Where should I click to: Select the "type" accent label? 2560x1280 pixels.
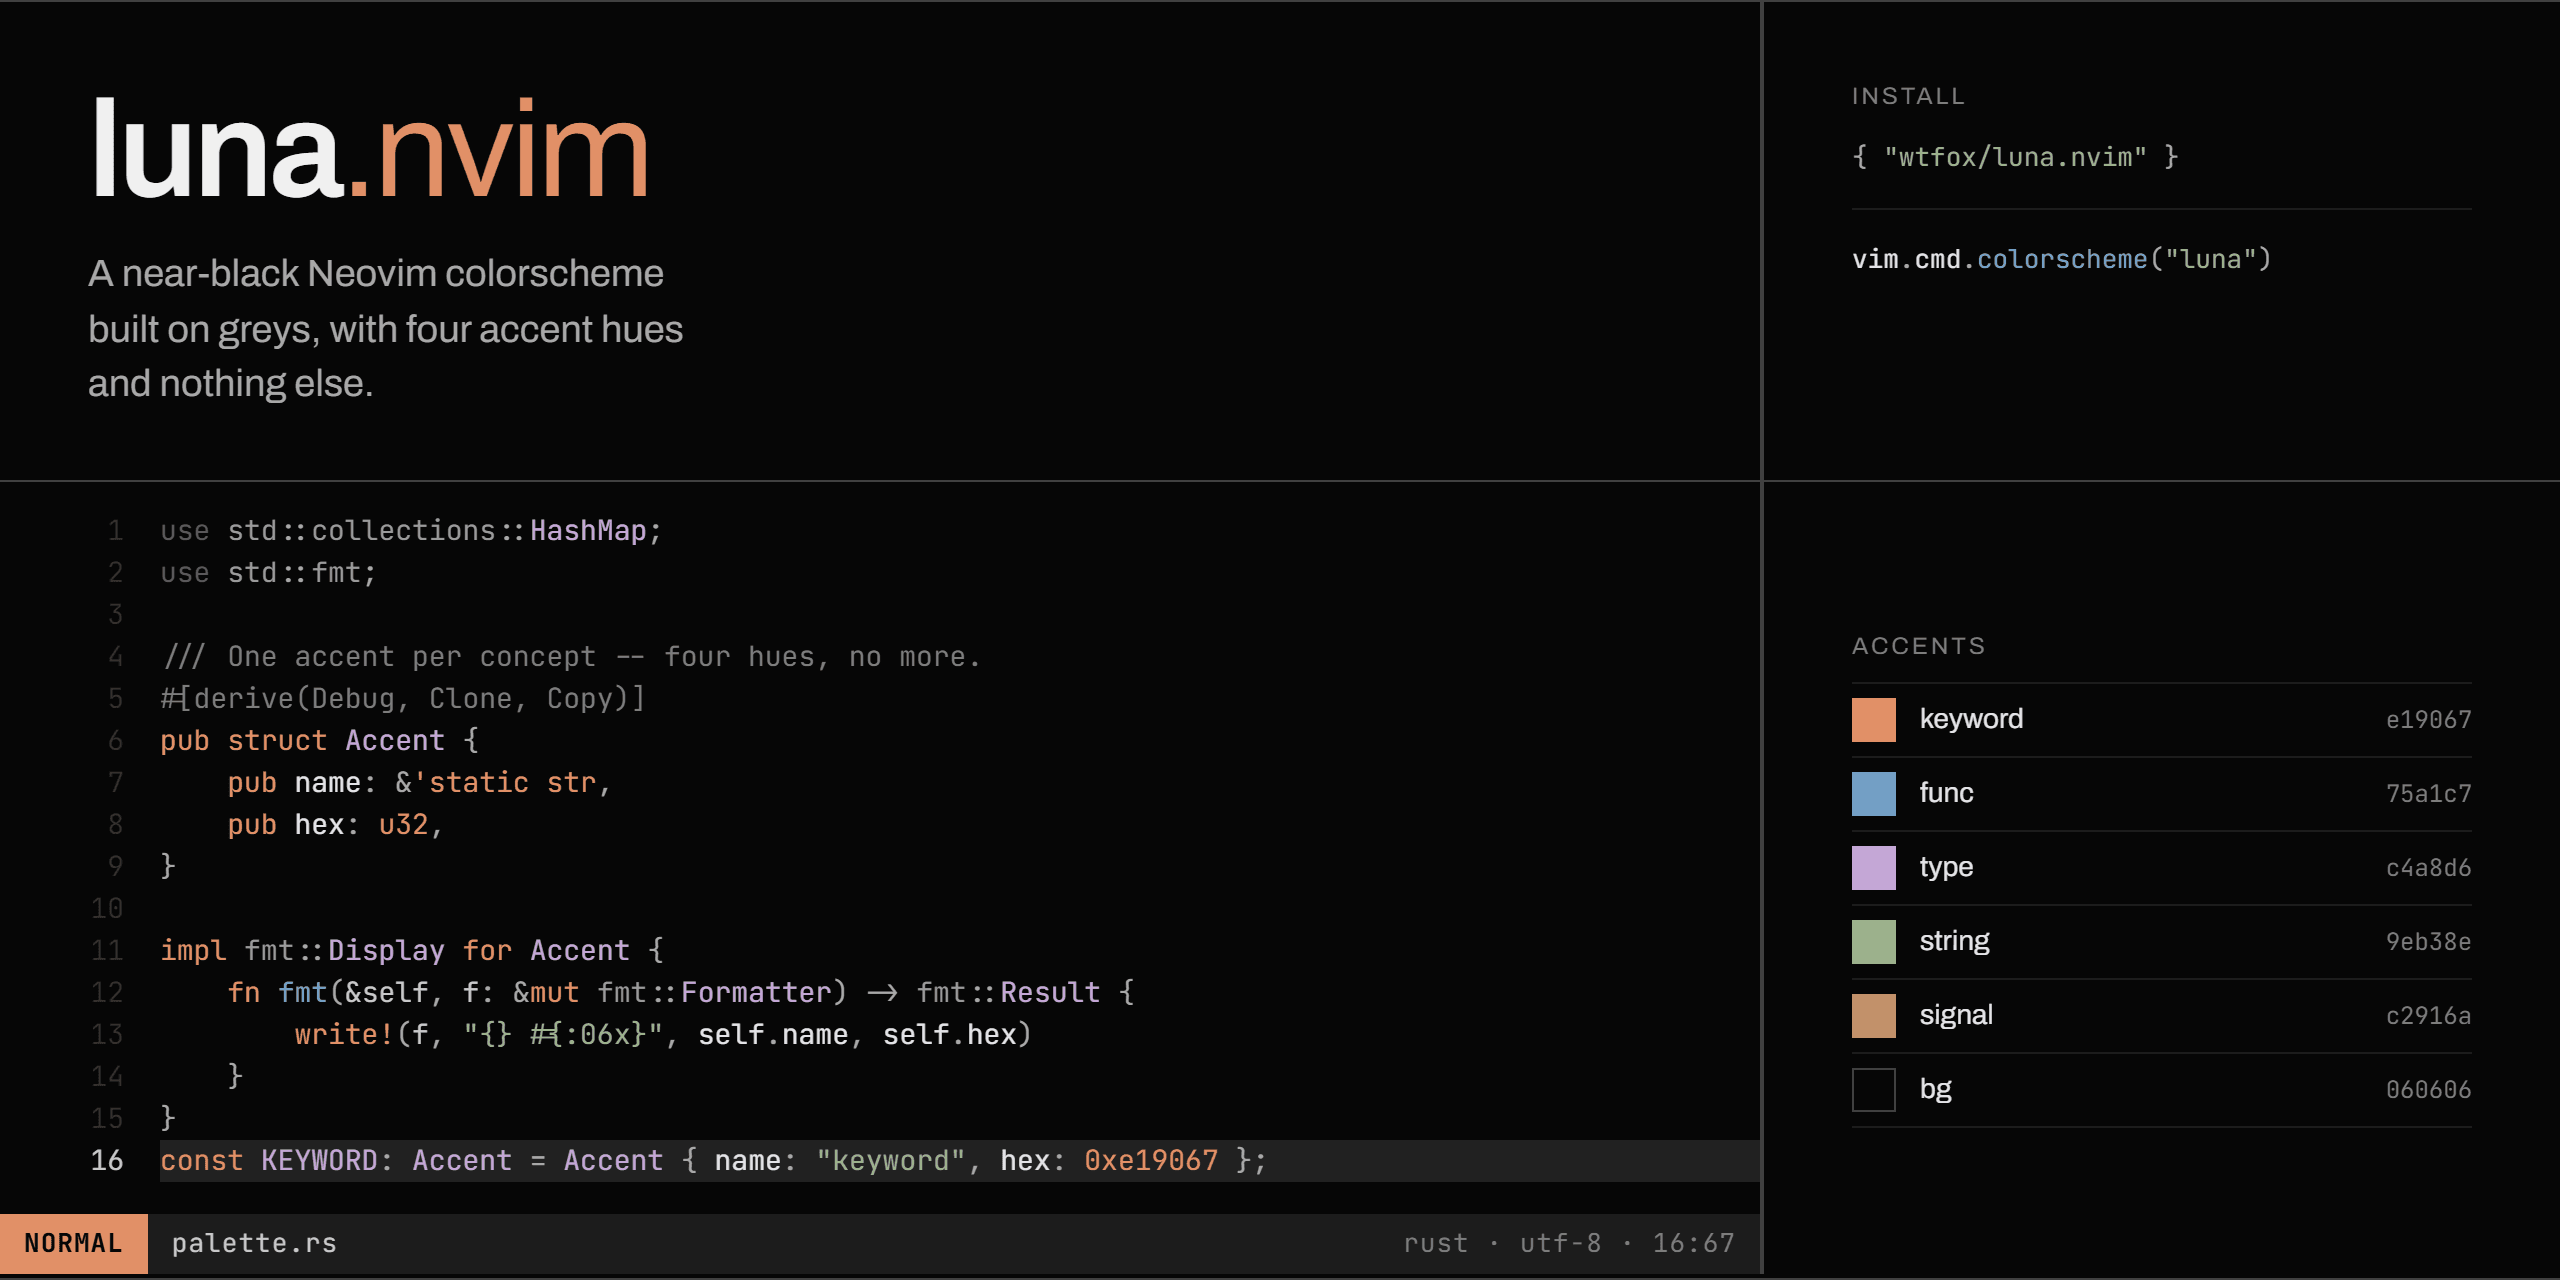pos(1946,868)
